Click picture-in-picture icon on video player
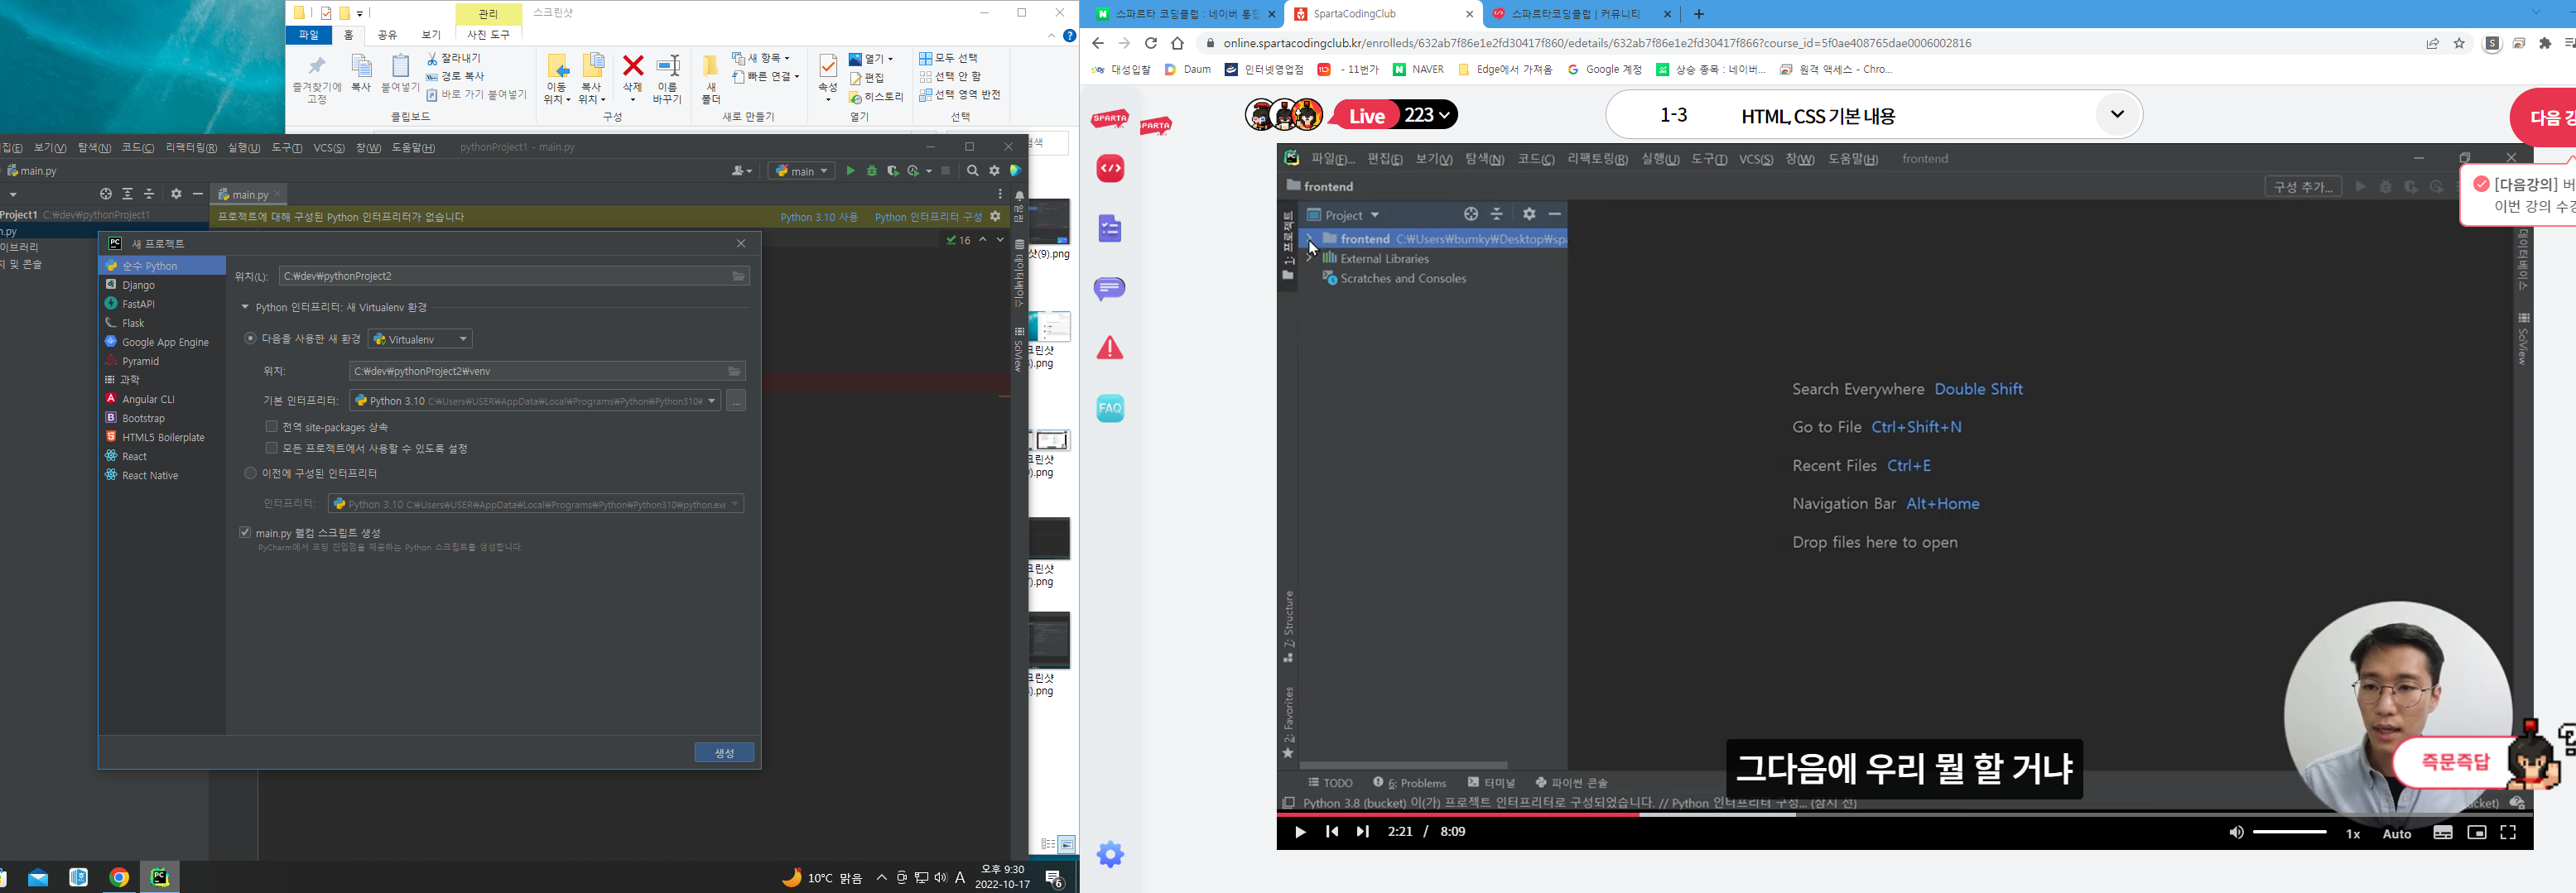 (2476, 832)
